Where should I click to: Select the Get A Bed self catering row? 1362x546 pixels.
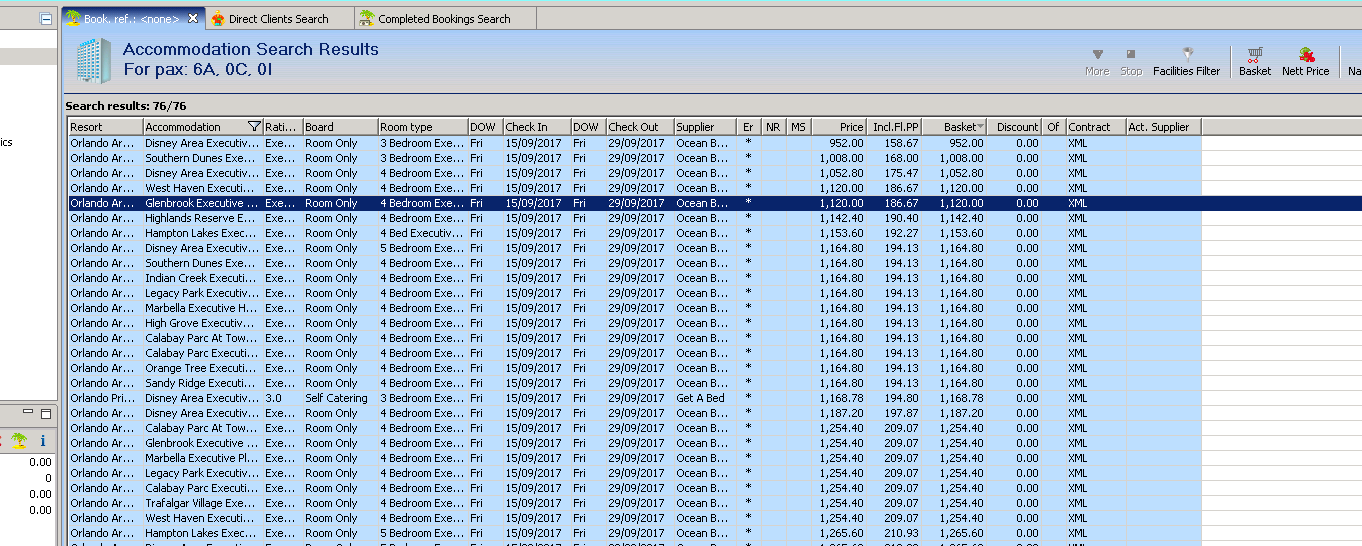click(x=200, y=398)
